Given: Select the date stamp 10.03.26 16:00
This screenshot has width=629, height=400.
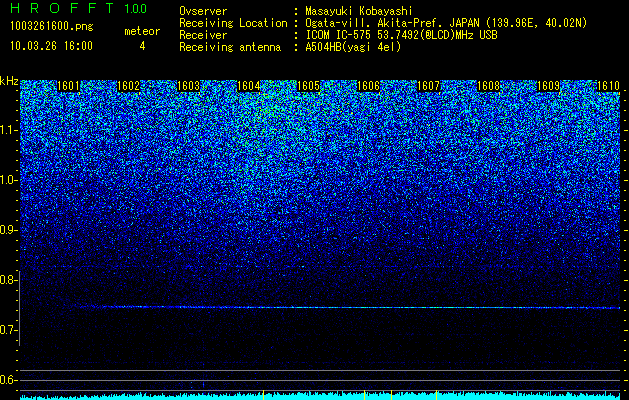Looking at the screenshot, I should click(51, 46).
